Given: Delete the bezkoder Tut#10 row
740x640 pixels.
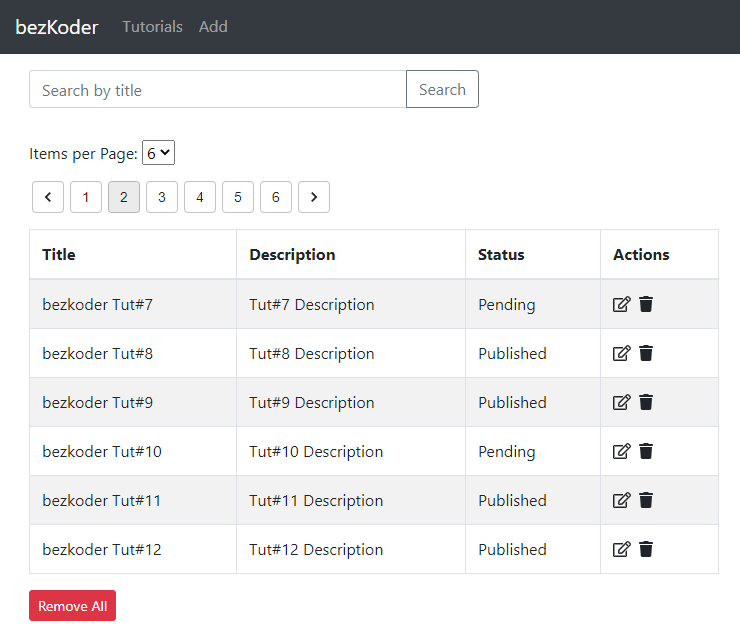Looking at the screenshot, I should [646, 452].
